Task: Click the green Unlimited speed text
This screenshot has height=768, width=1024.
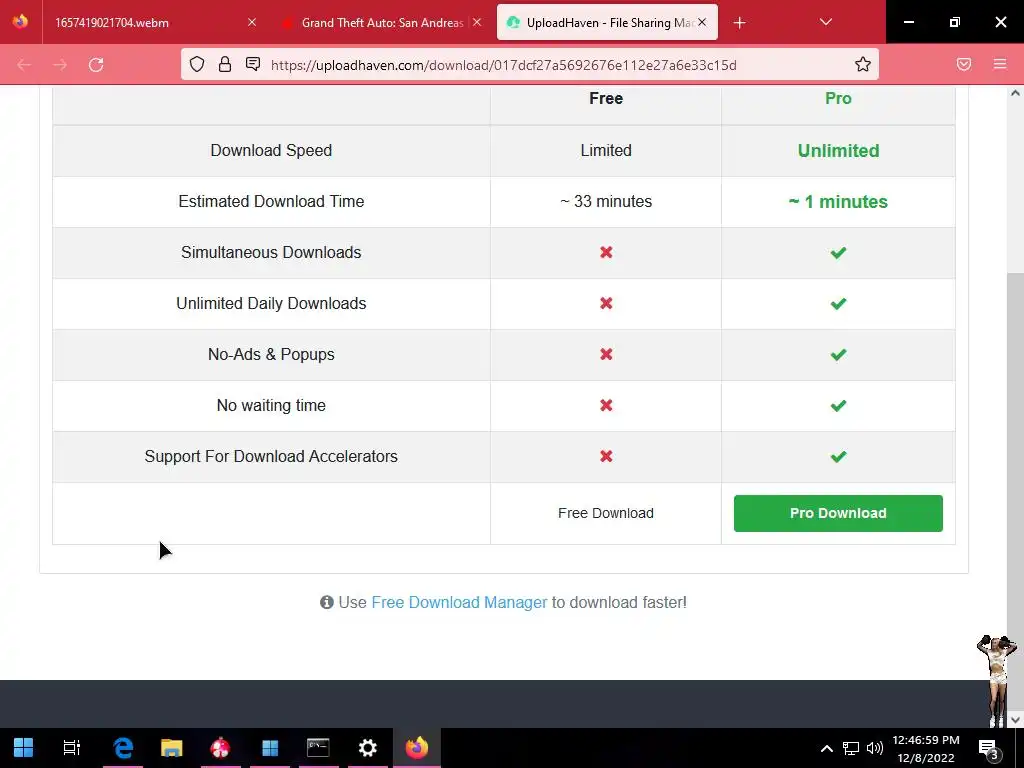Action: pyautogui.click(x=838, y=151)
